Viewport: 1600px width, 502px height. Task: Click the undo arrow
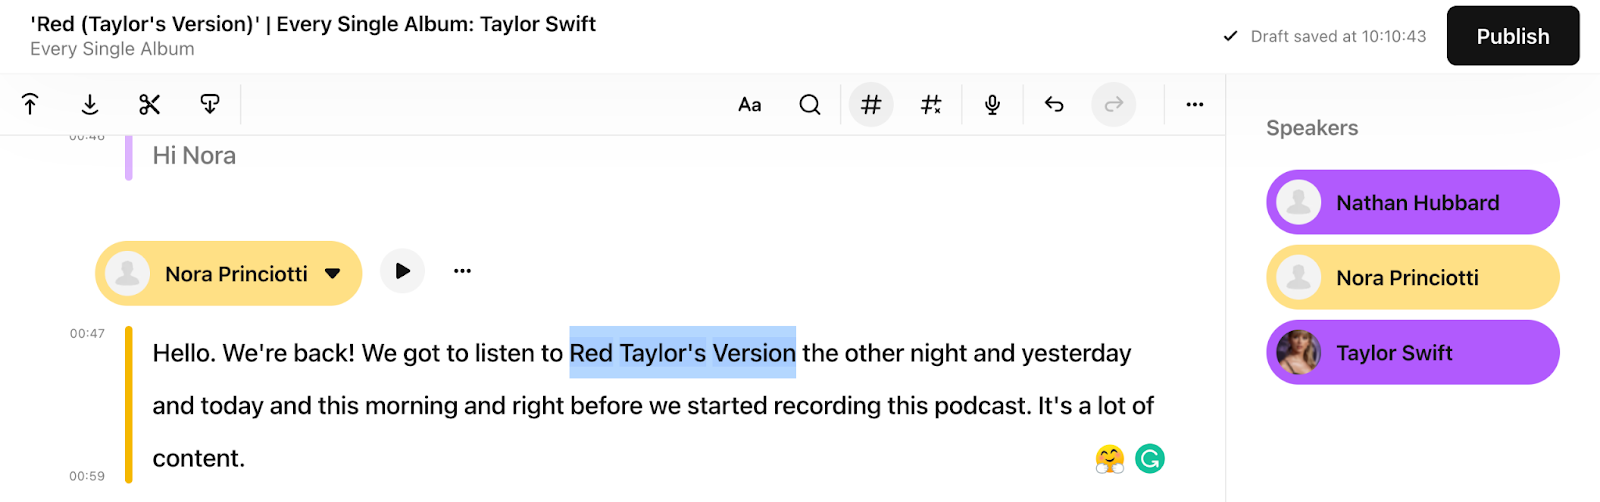1054,104
